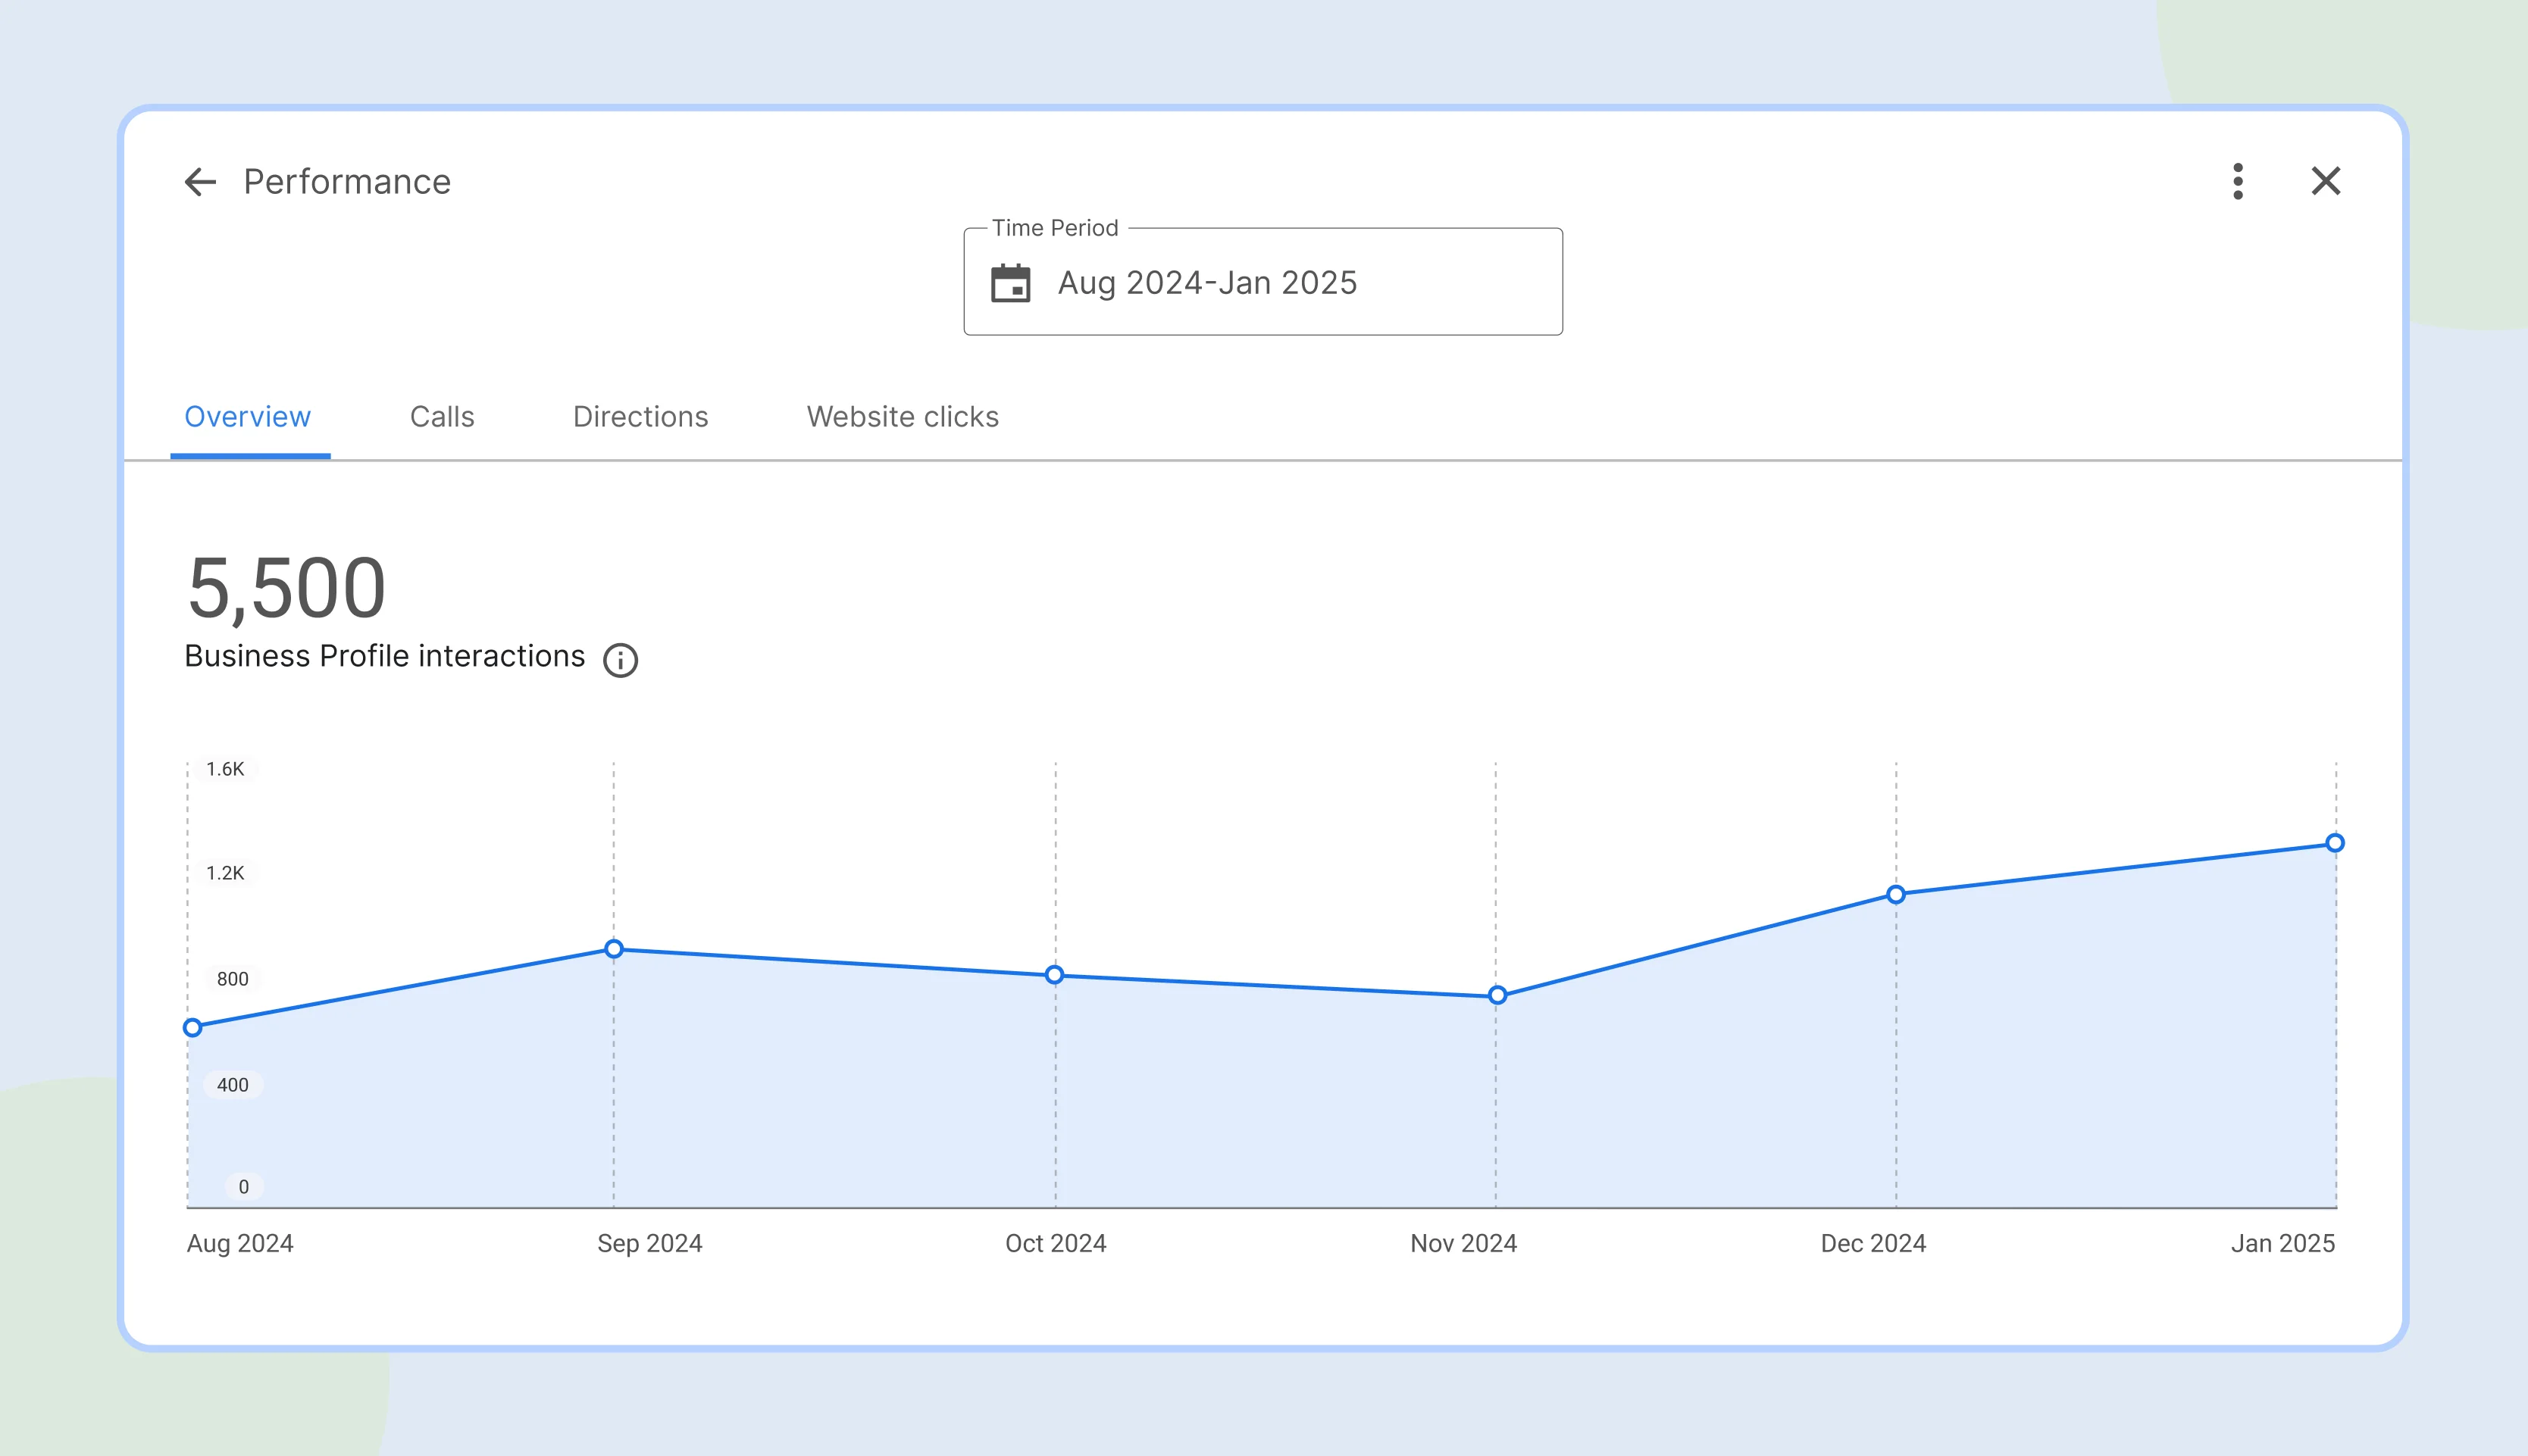2528x1456 pixels.
Task: Click the Sep 2024 data point on chart
Action: tap(614, 949)
